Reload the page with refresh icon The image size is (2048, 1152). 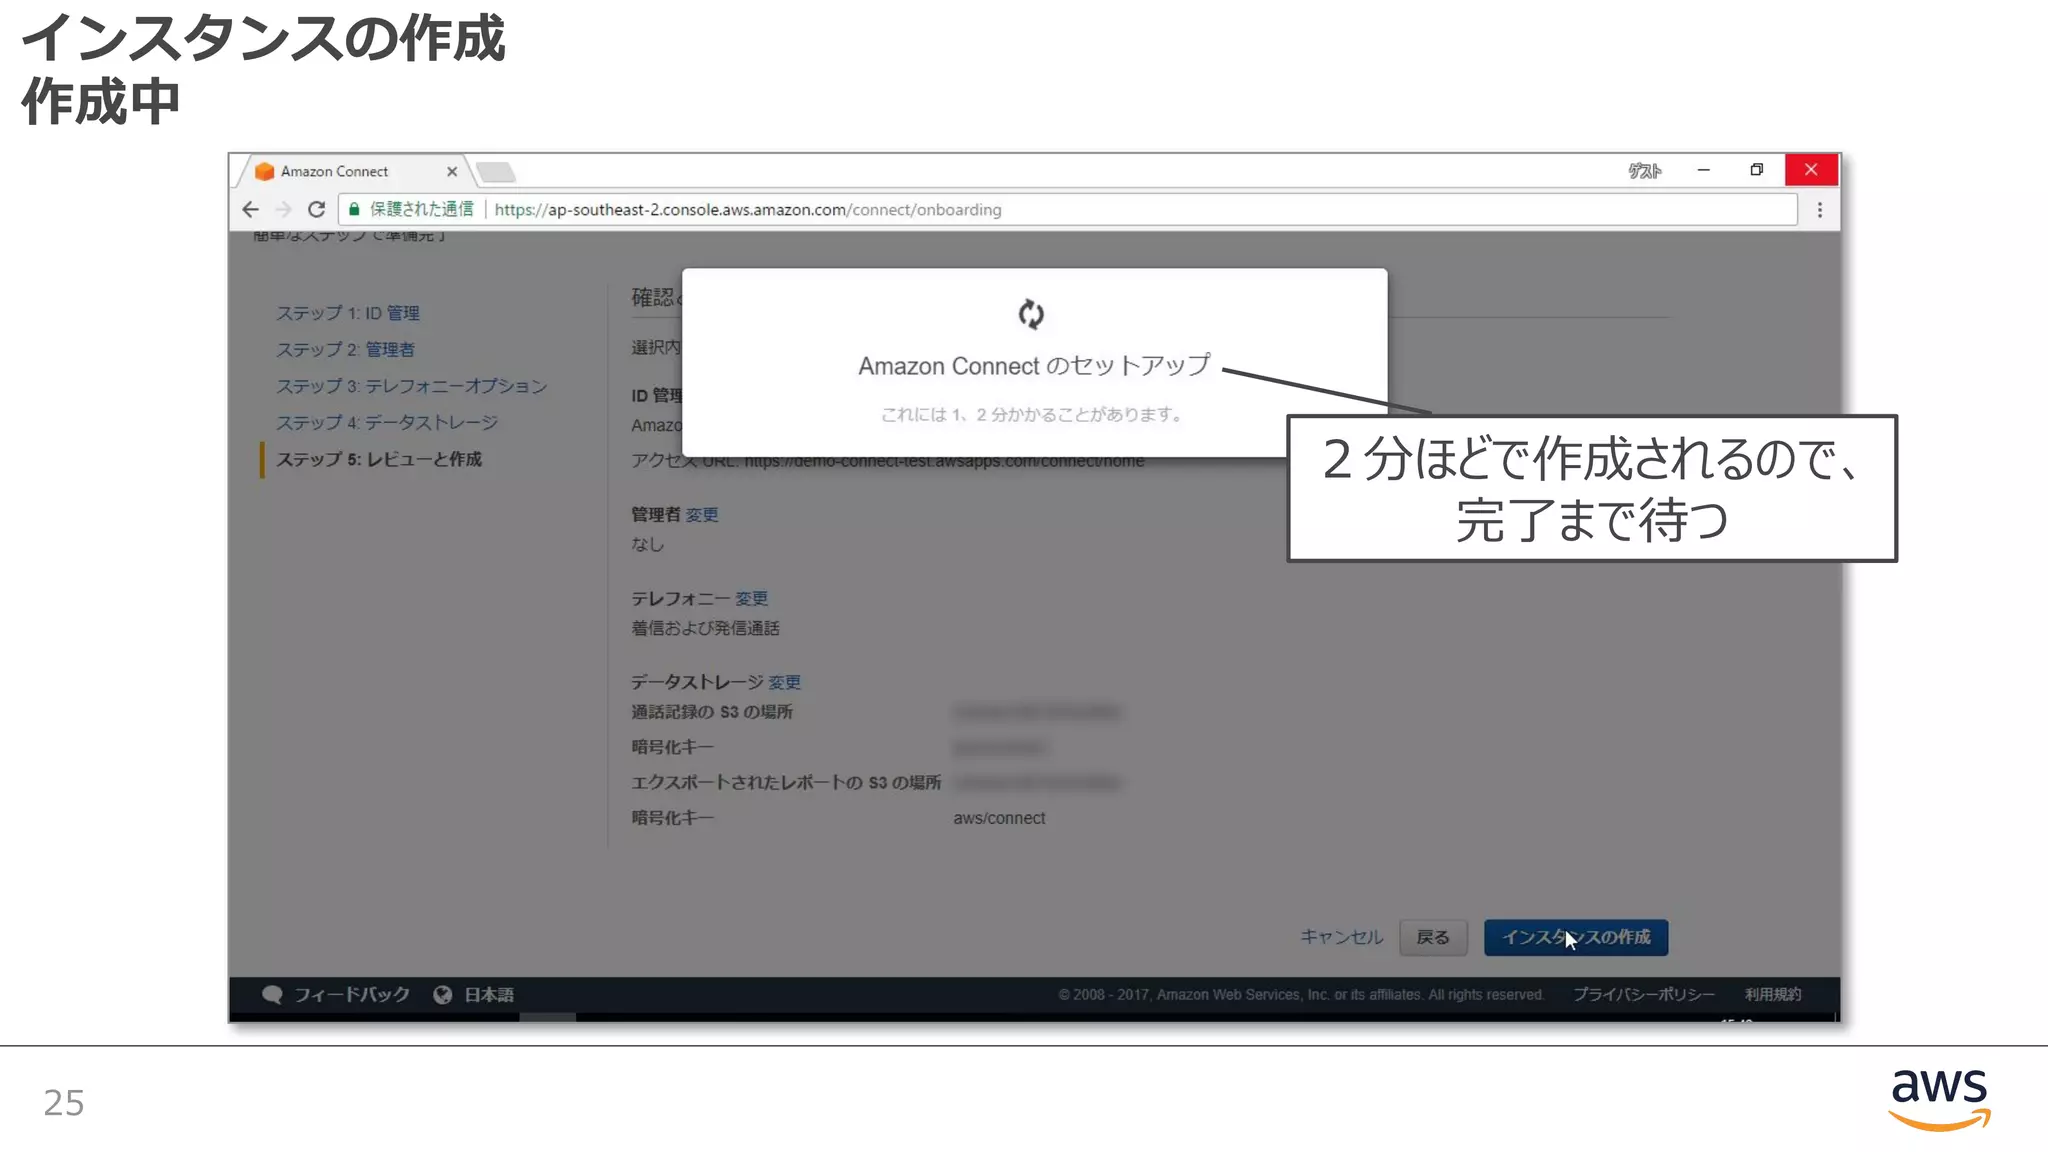(316, 209)
